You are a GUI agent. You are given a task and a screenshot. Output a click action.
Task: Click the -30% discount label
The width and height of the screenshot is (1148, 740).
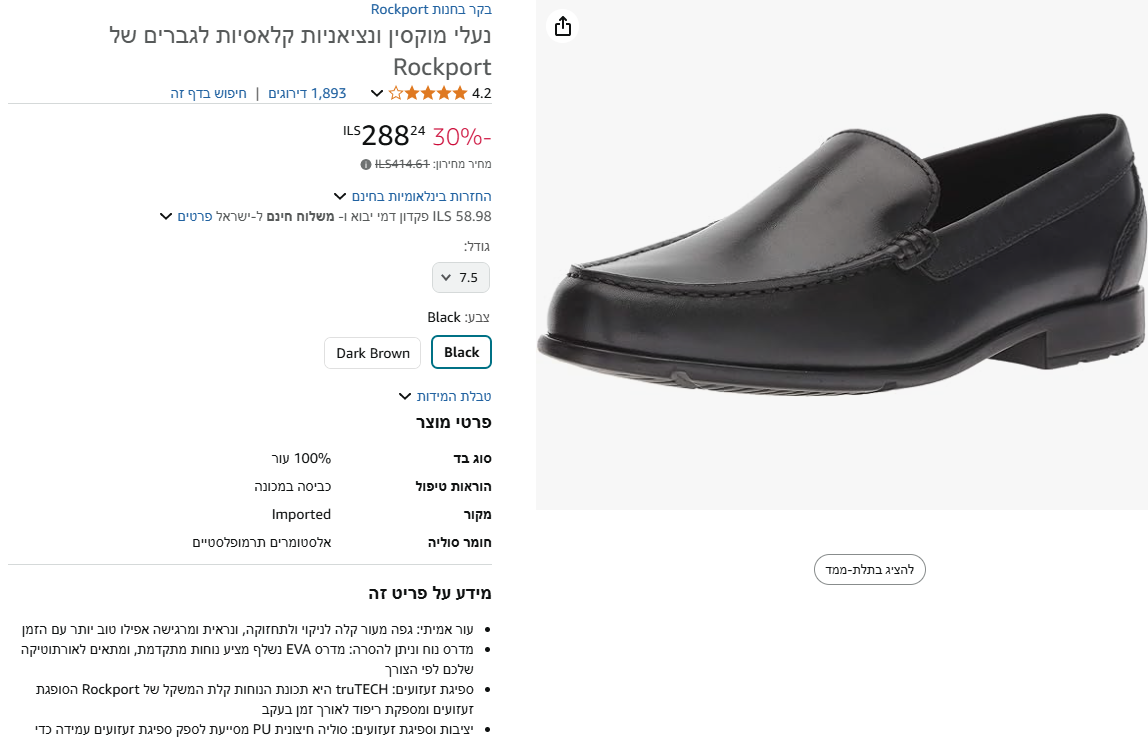(462, 136)
